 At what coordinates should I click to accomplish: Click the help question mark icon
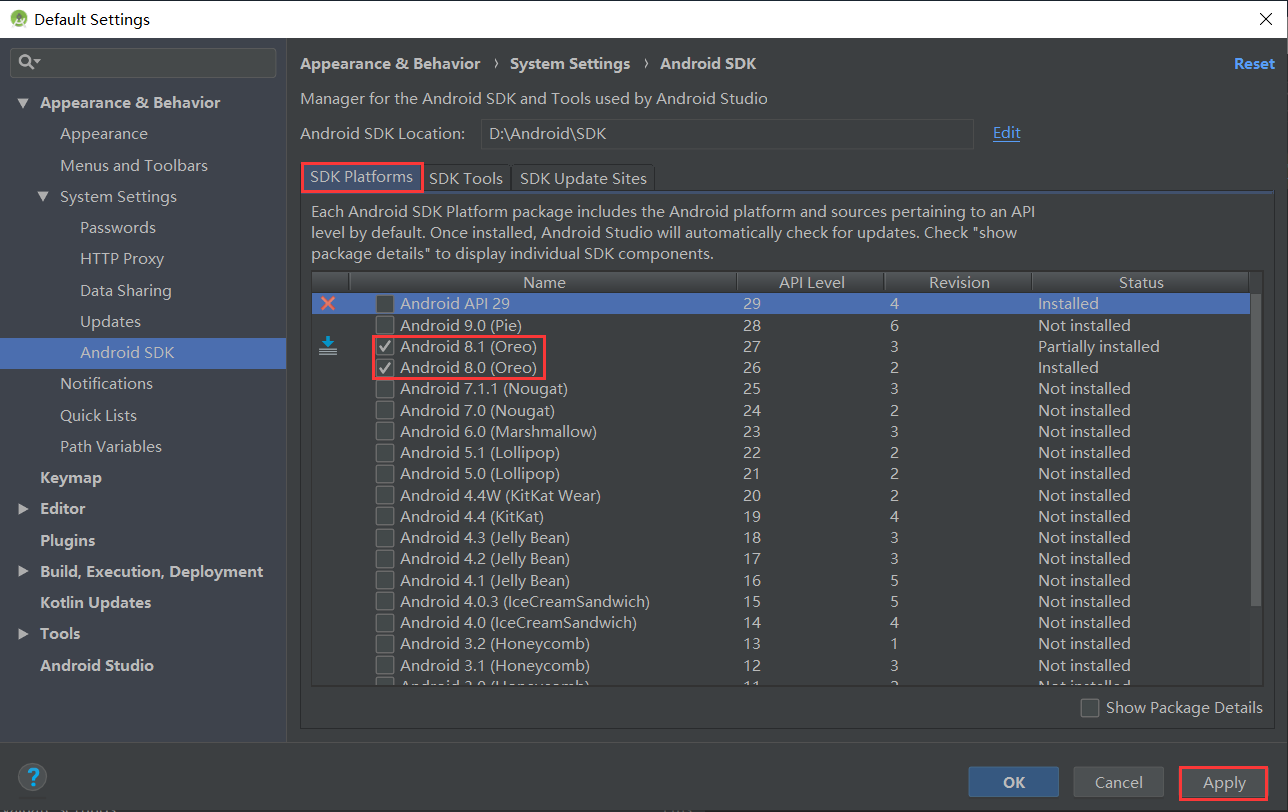click(x=33, y=777)
